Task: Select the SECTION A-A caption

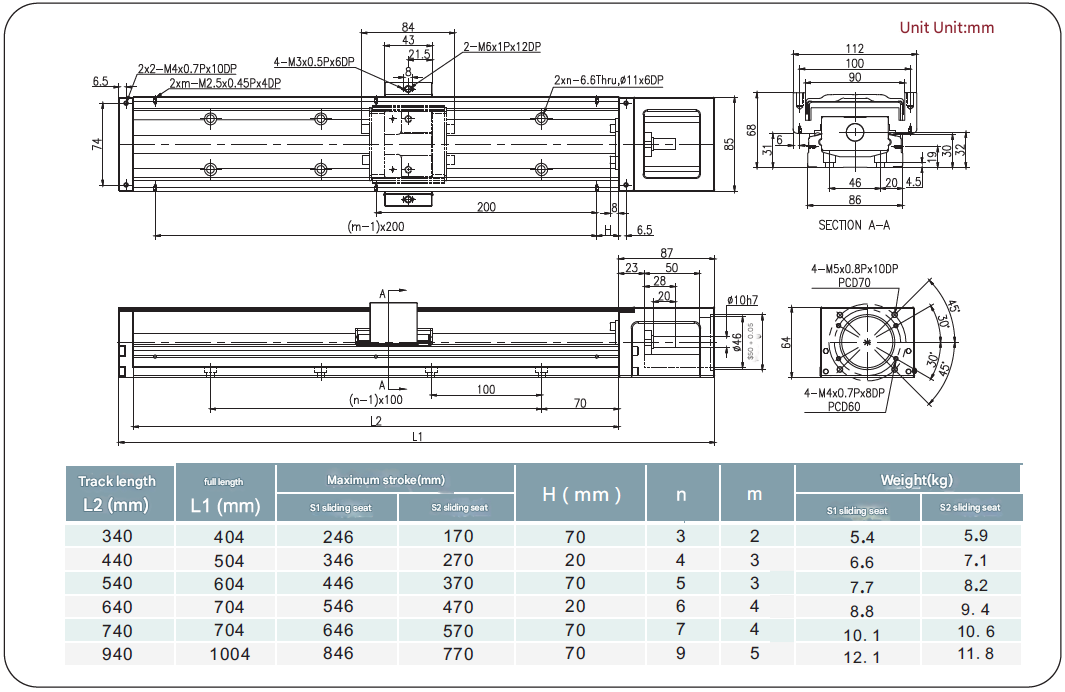Action: tap(853, 225)
